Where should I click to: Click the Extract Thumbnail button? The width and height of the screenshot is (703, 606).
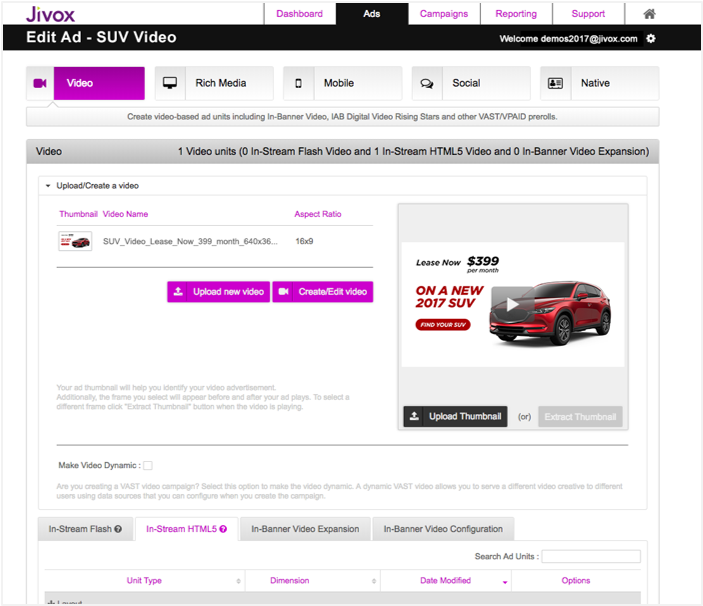[580, 416]
